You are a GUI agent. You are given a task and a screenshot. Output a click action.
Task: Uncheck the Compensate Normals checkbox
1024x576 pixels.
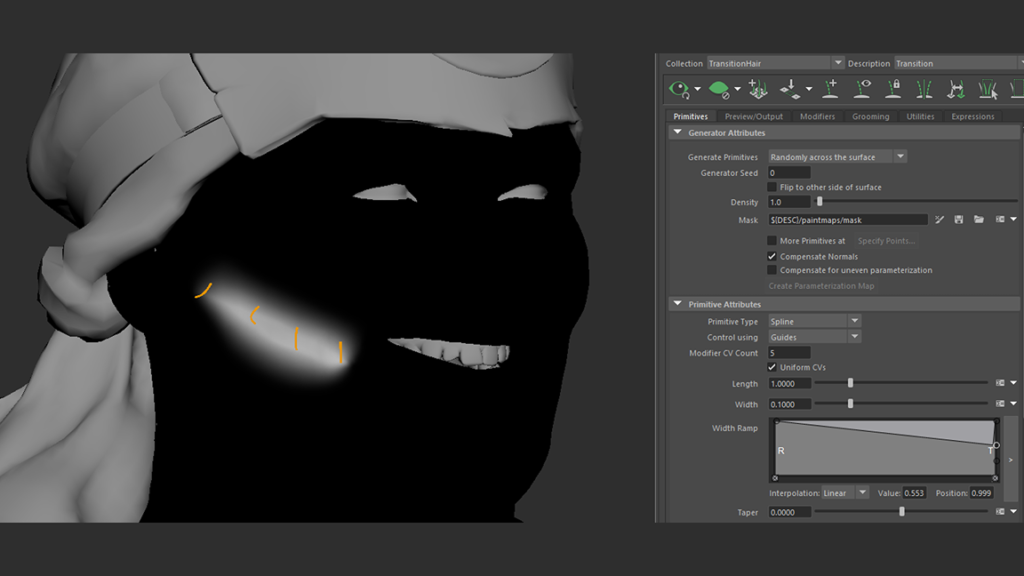[x=772, y=256]
